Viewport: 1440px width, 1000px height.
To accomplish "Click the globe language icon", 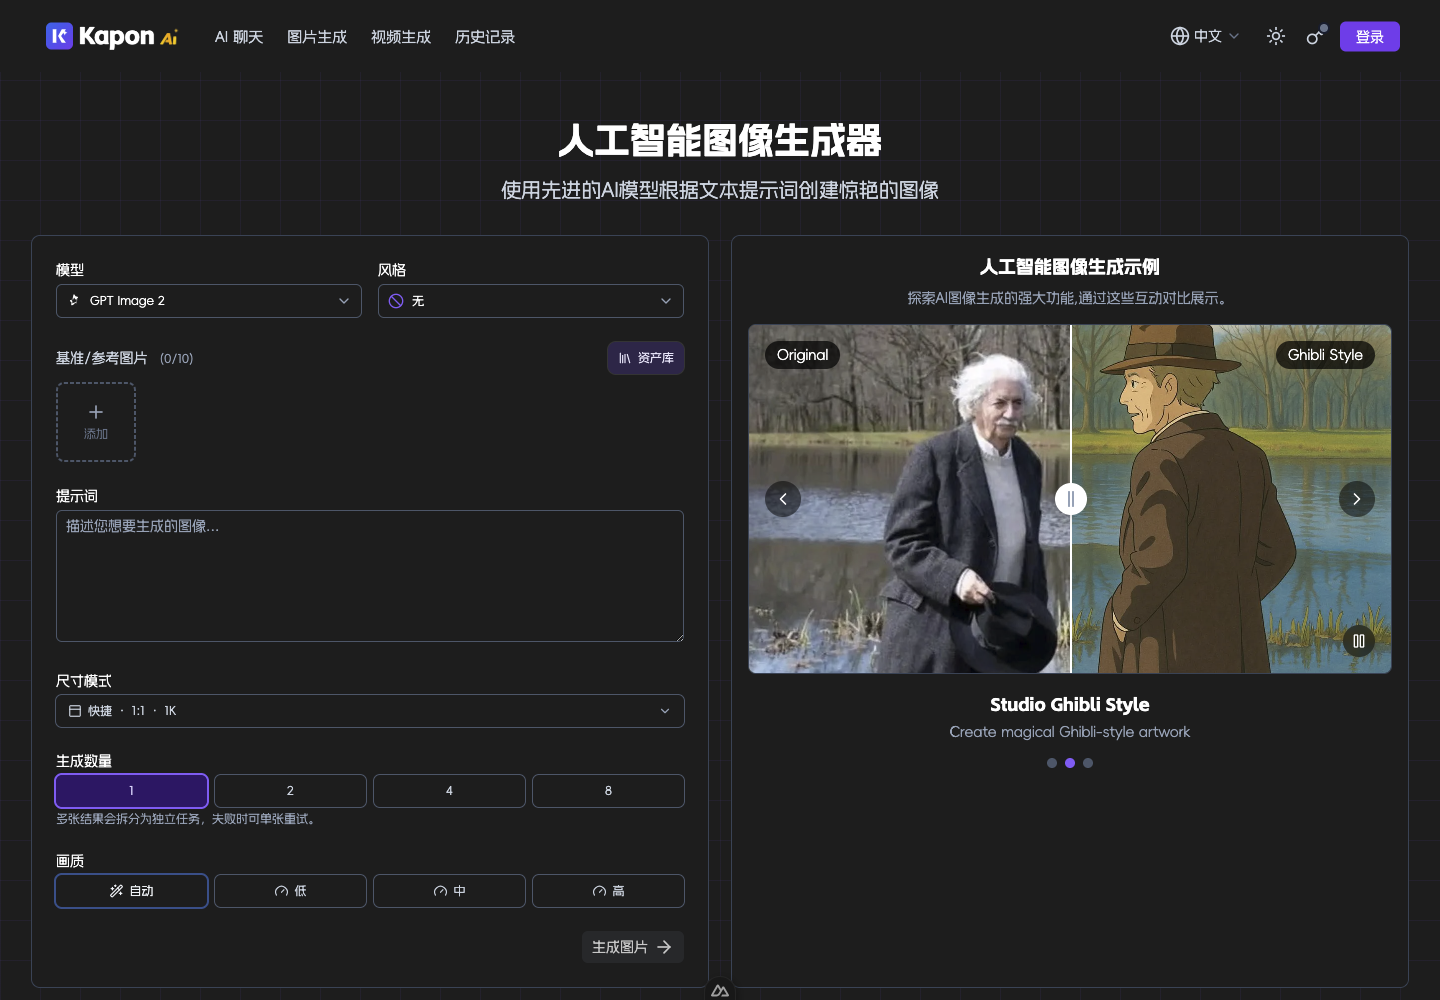I will click(1180, 36).
